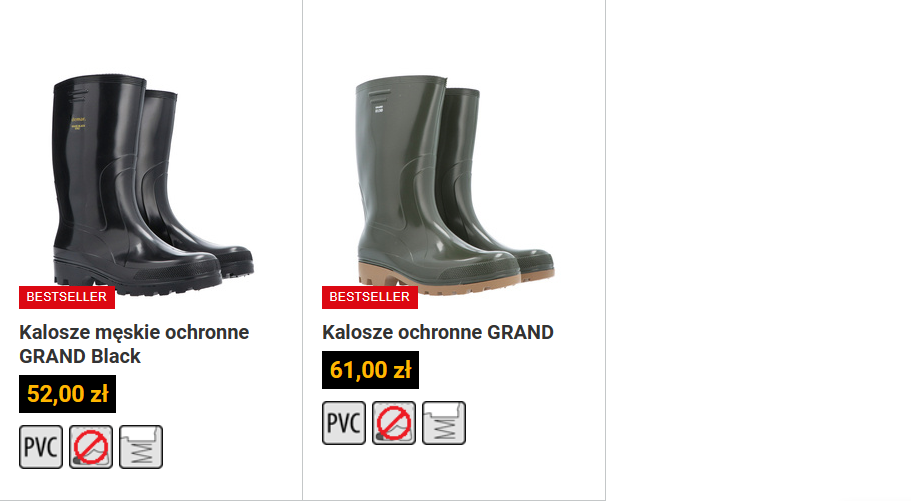Click BESTSELLER badge on black boots

[x=67, y=297]
